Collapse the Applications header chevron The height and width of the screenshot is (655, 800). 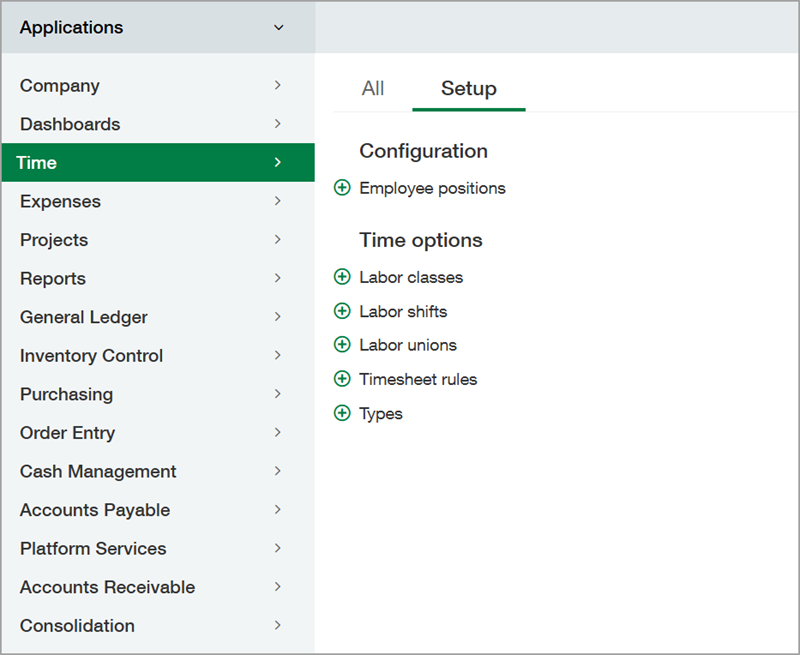(x=279, y=28)
